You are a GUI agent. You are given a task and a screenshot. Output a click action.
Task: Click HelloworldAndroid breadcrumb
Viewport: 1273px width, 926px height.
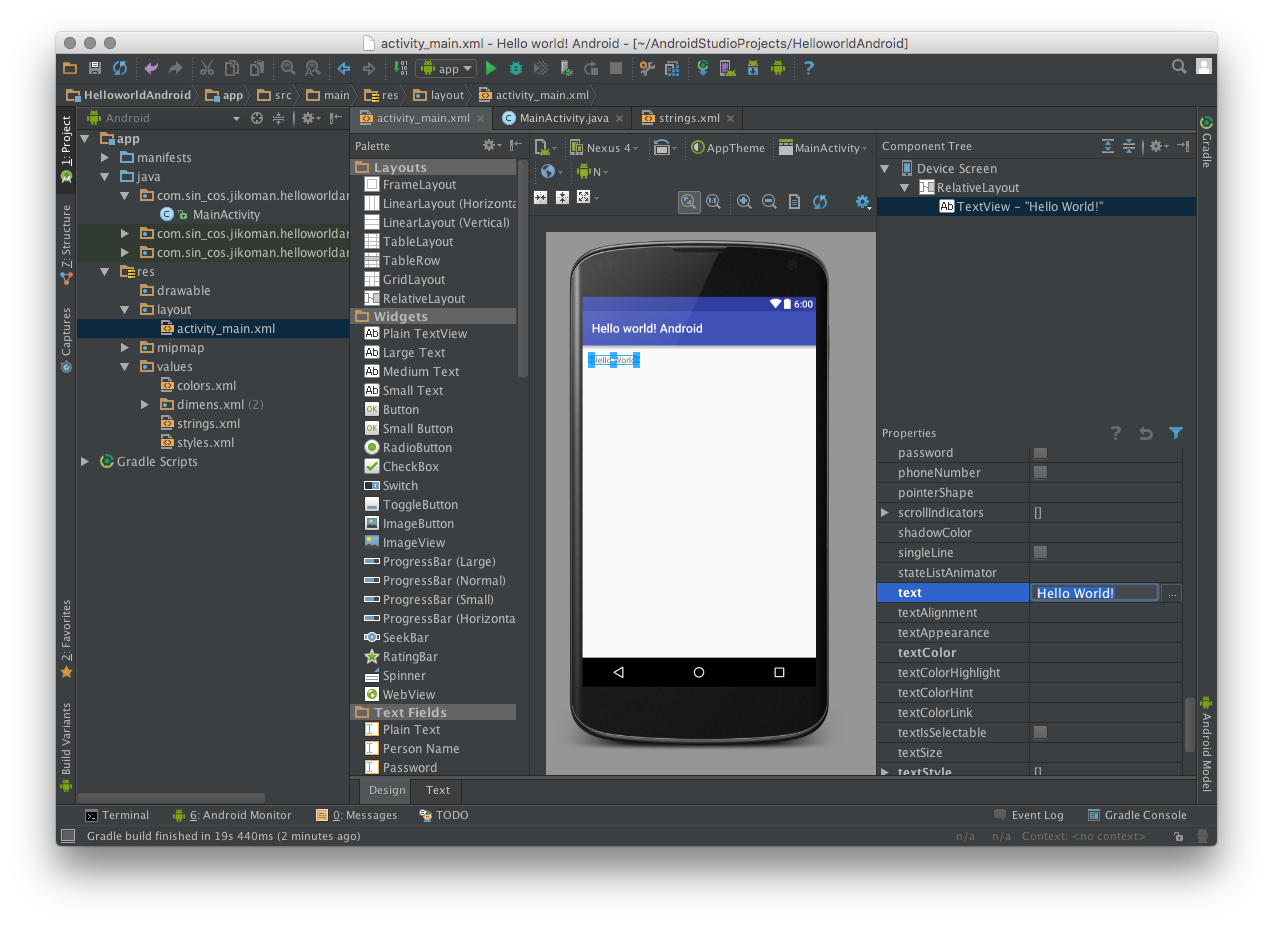[x=129, y=95]
